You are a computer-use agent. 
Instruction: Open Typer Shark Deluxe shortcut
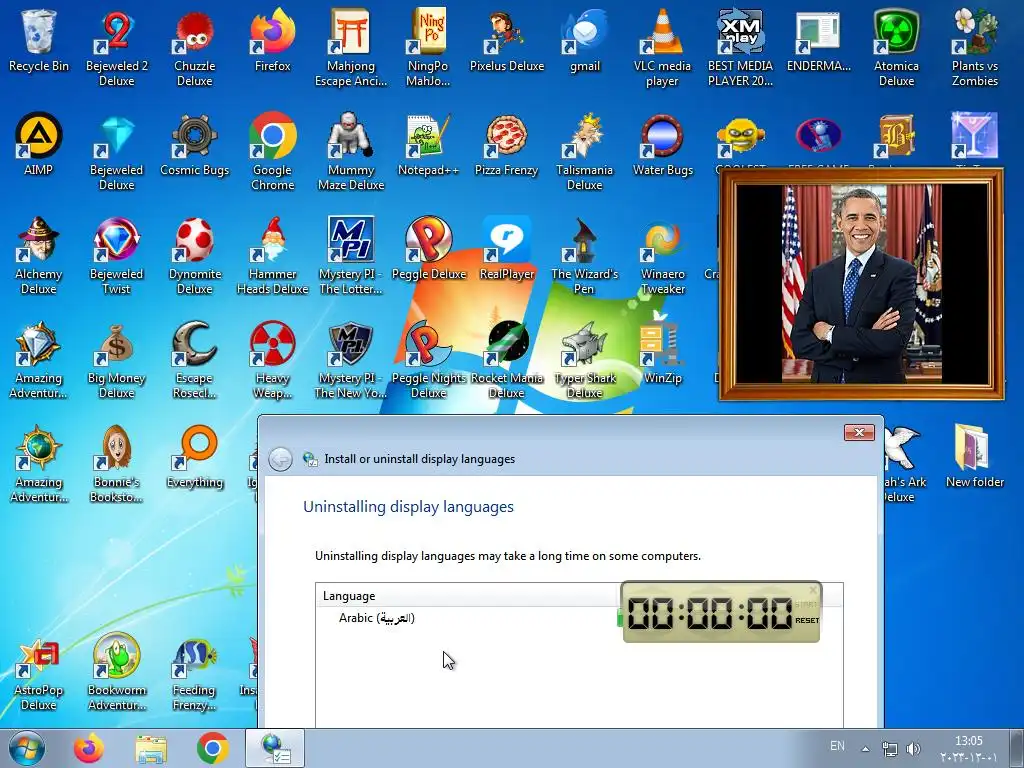tap(584, 359)
